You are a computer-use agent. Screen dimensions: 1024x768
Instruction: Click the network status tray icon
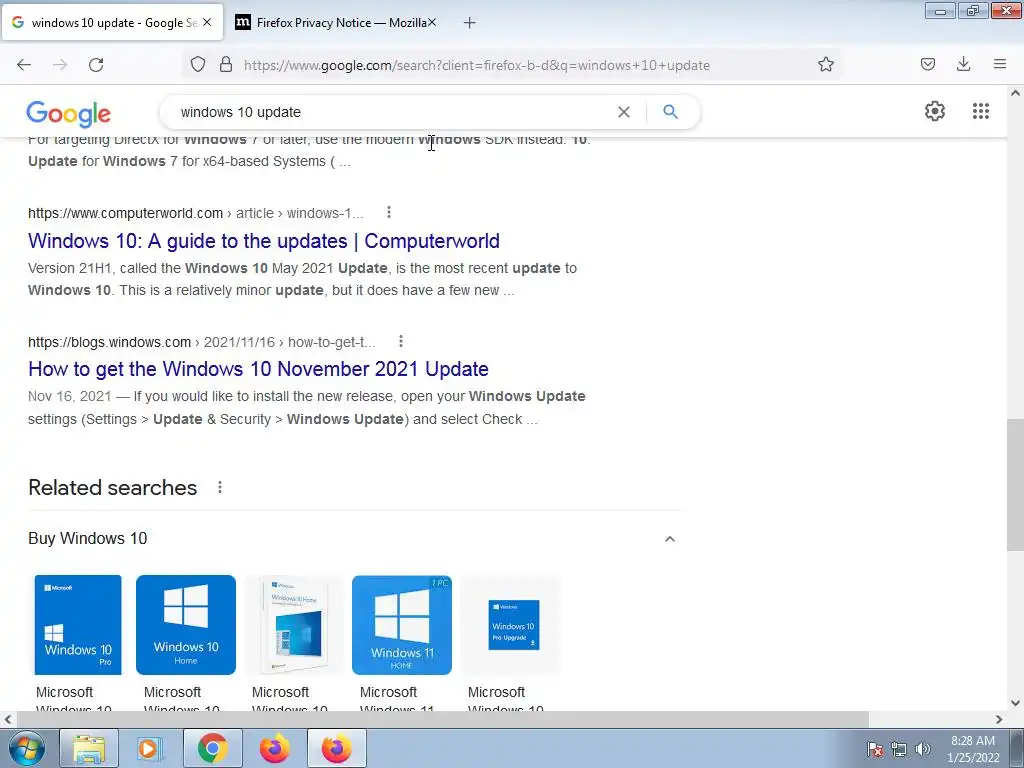[x=899, y=749]
